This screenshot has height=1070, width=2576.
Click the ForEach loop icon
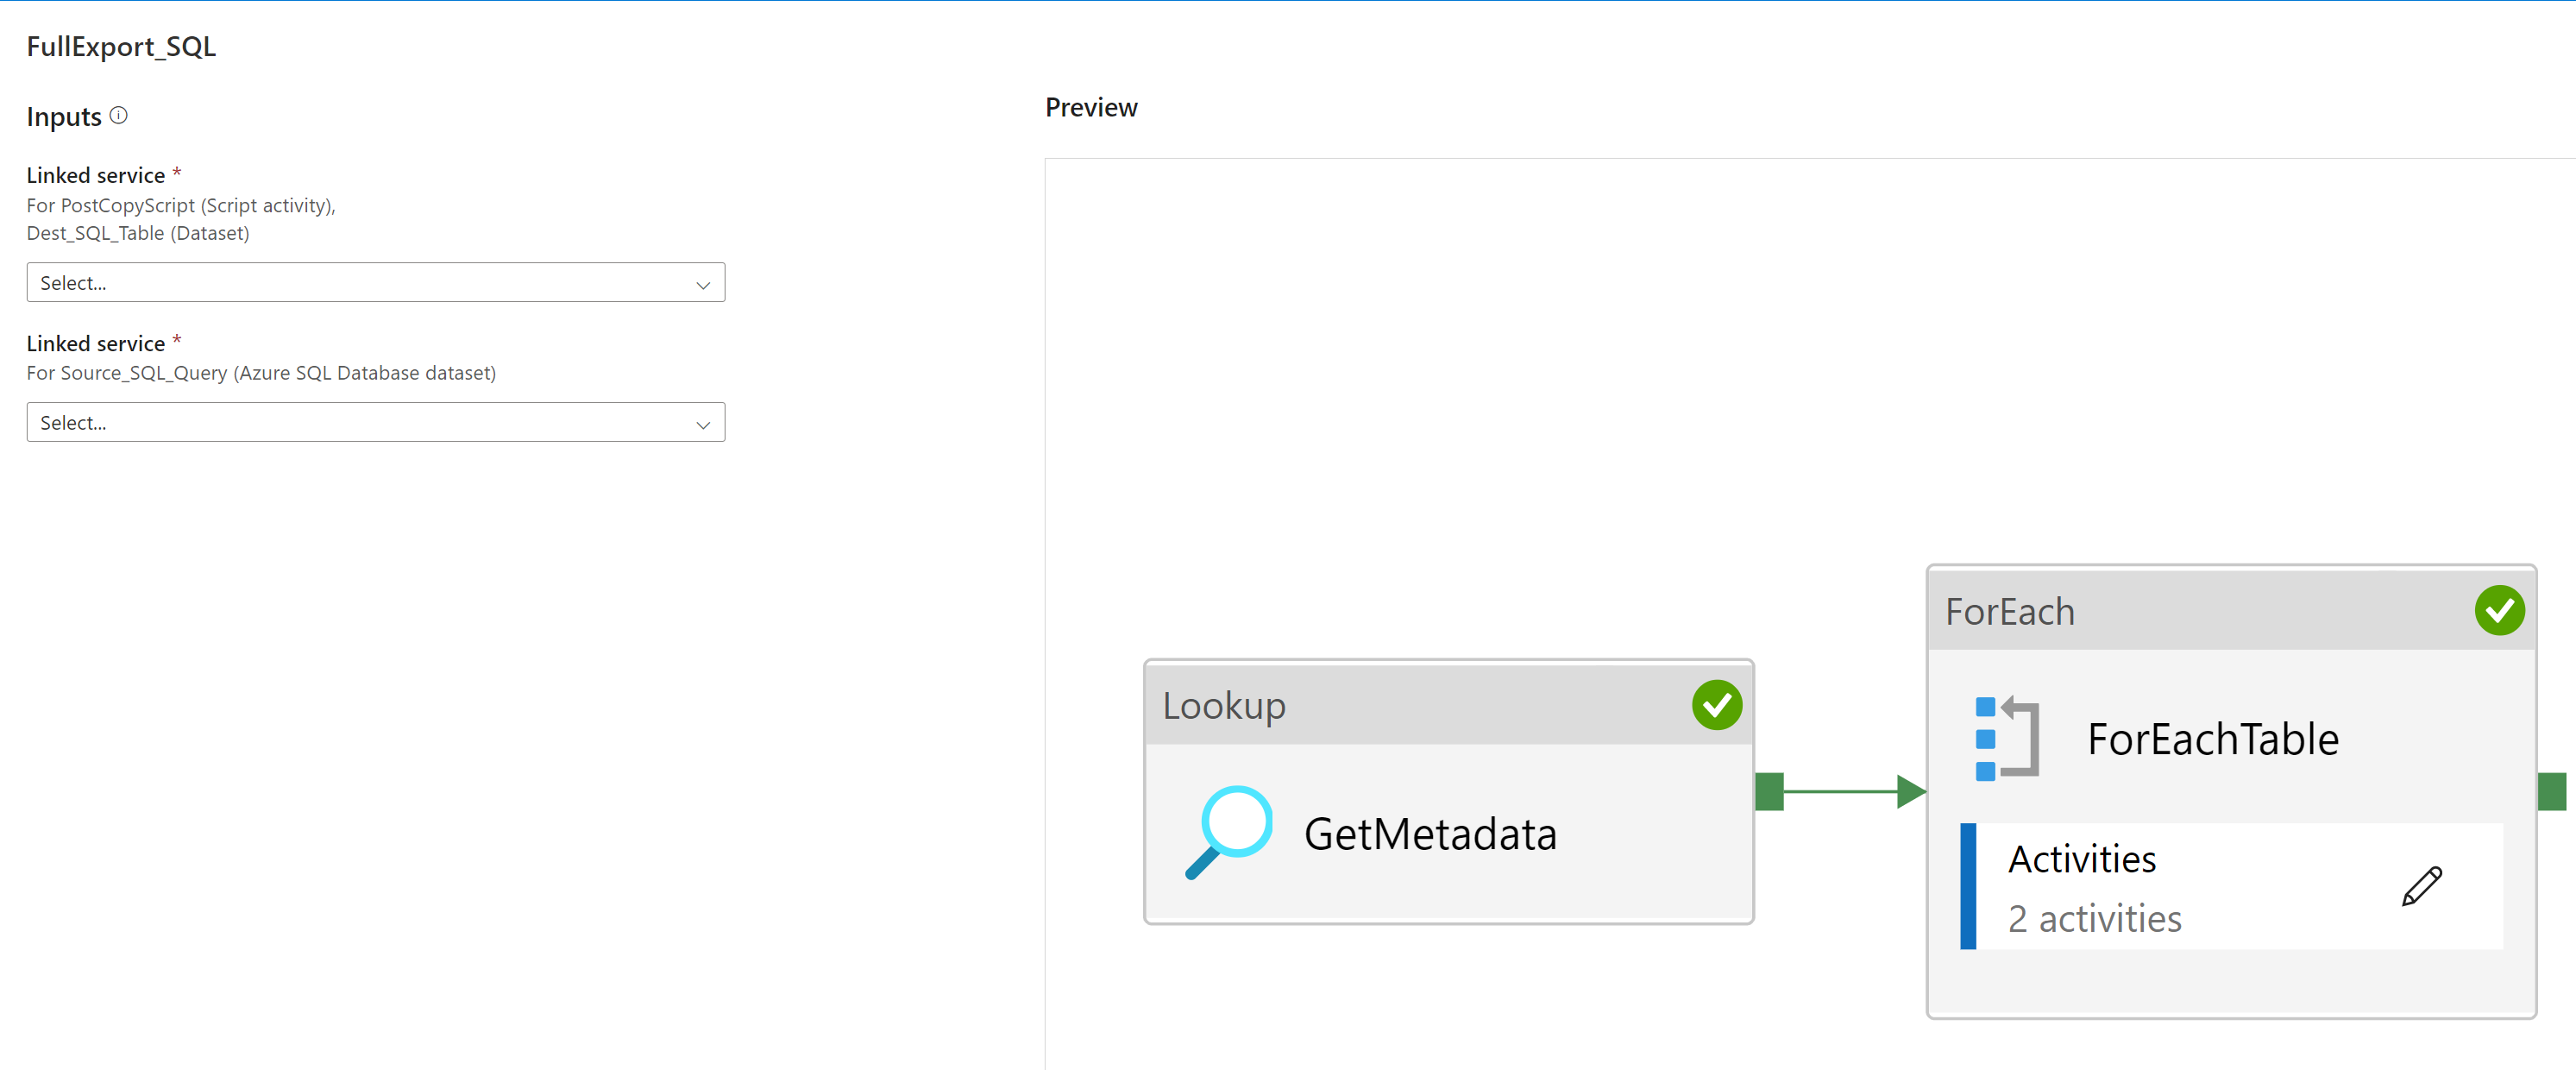2007,738
